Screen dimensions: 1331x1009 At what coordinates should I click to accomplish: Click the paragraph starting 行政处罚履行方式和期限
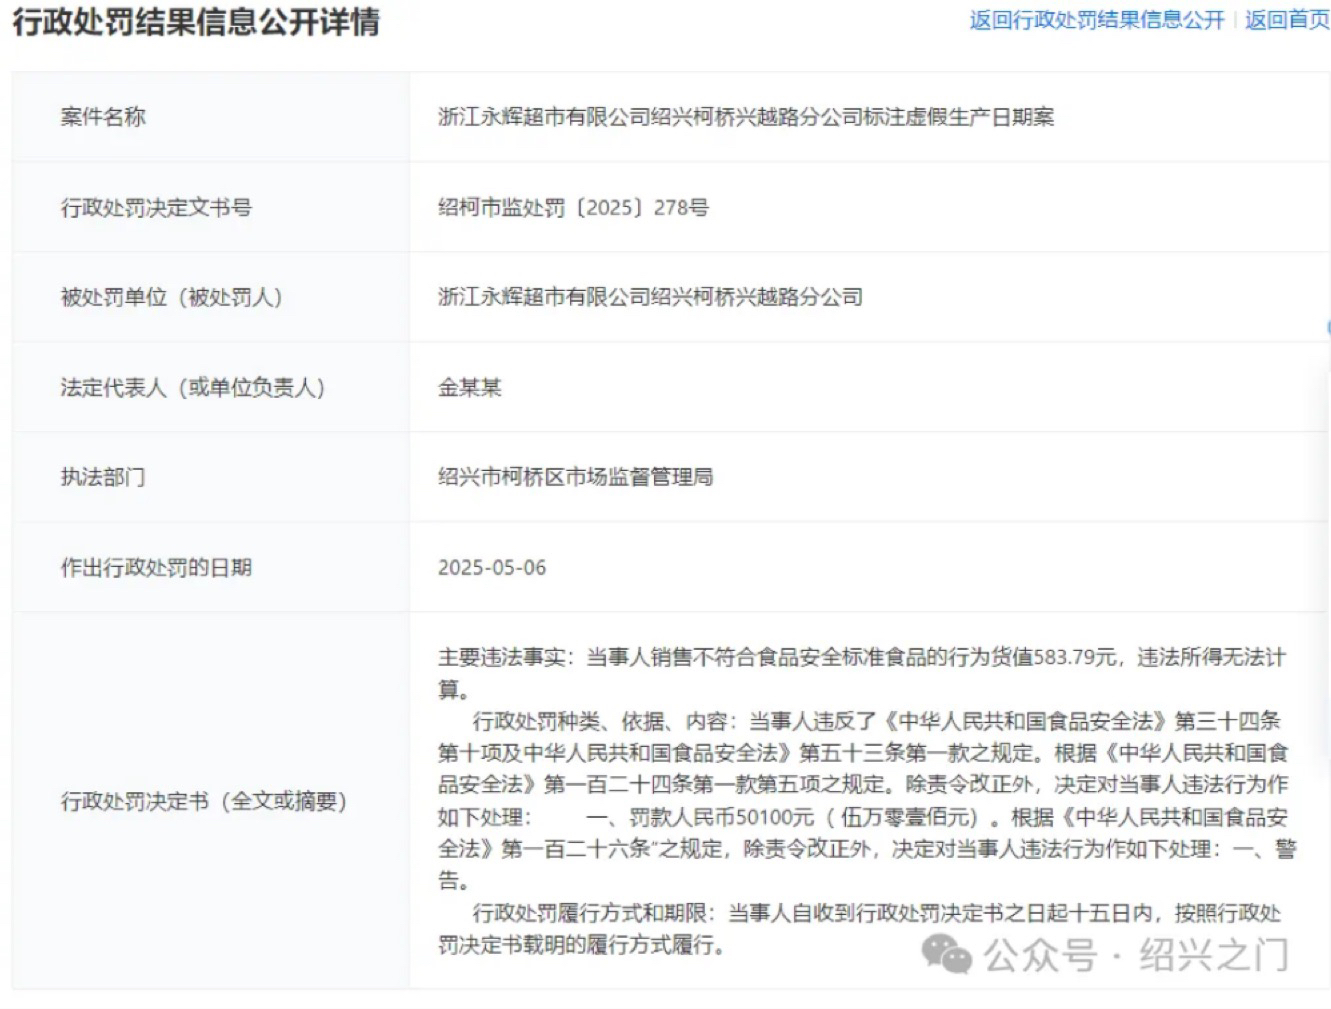tap(860, 929)
